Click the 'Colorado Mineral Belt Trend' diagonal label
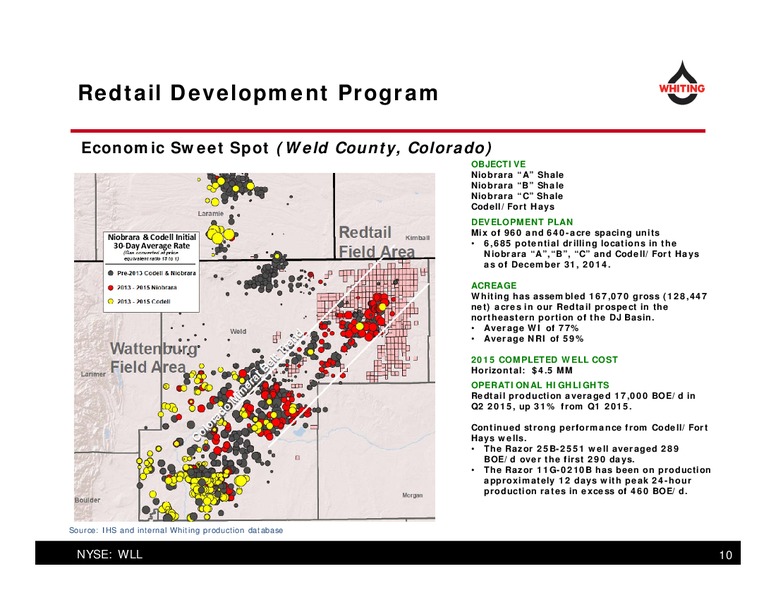The width and height of the screenshot is (776, 600). point(247,385)
